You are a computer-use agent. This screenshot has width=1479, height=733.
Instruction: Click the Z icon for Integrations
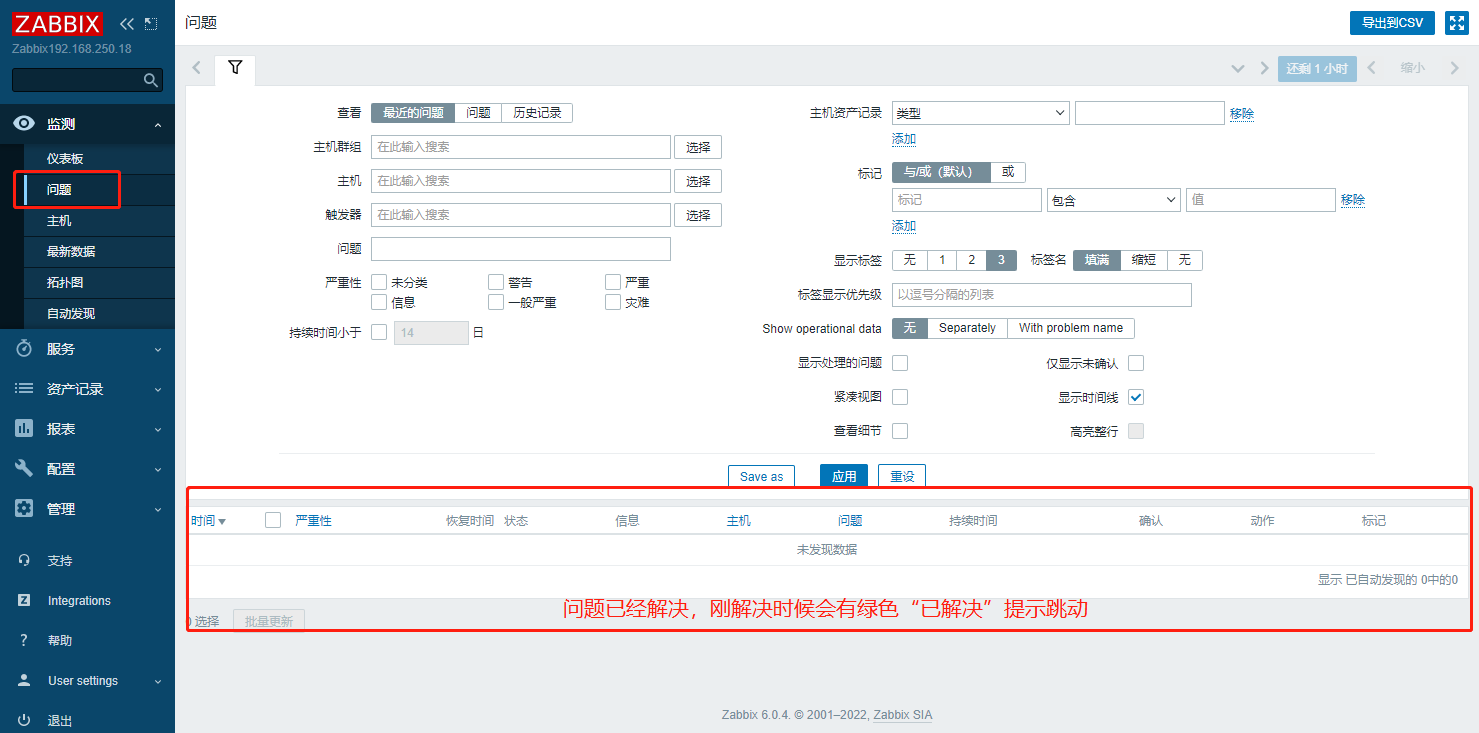pyautogui.click(x=24, y=601)
